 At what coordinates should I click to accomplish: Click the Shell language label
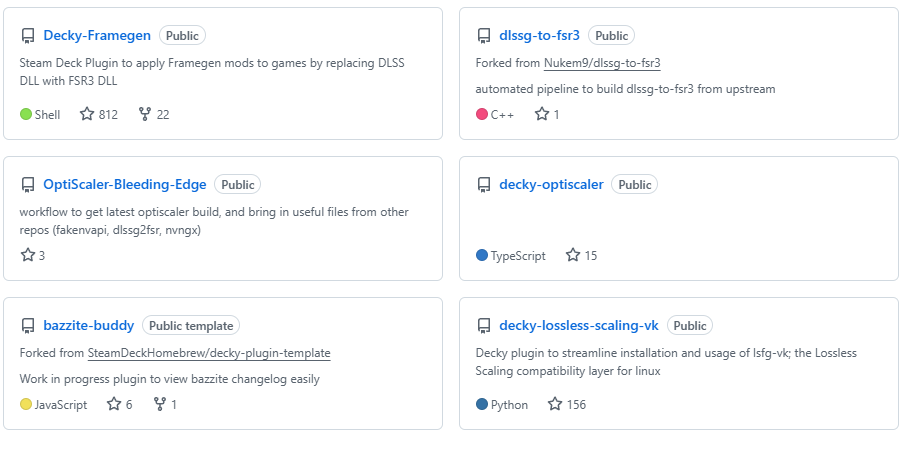(48, 115)
